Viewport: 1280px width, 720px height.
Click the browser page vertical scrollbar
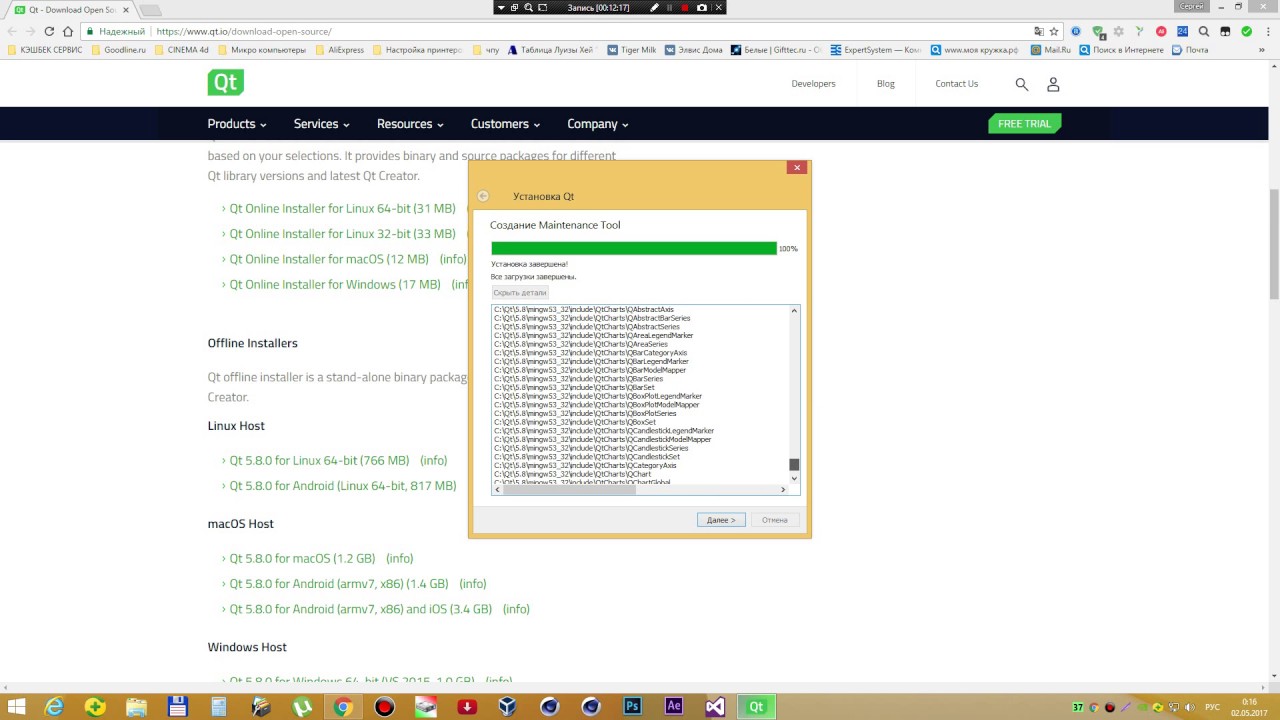coord(1274,243)
